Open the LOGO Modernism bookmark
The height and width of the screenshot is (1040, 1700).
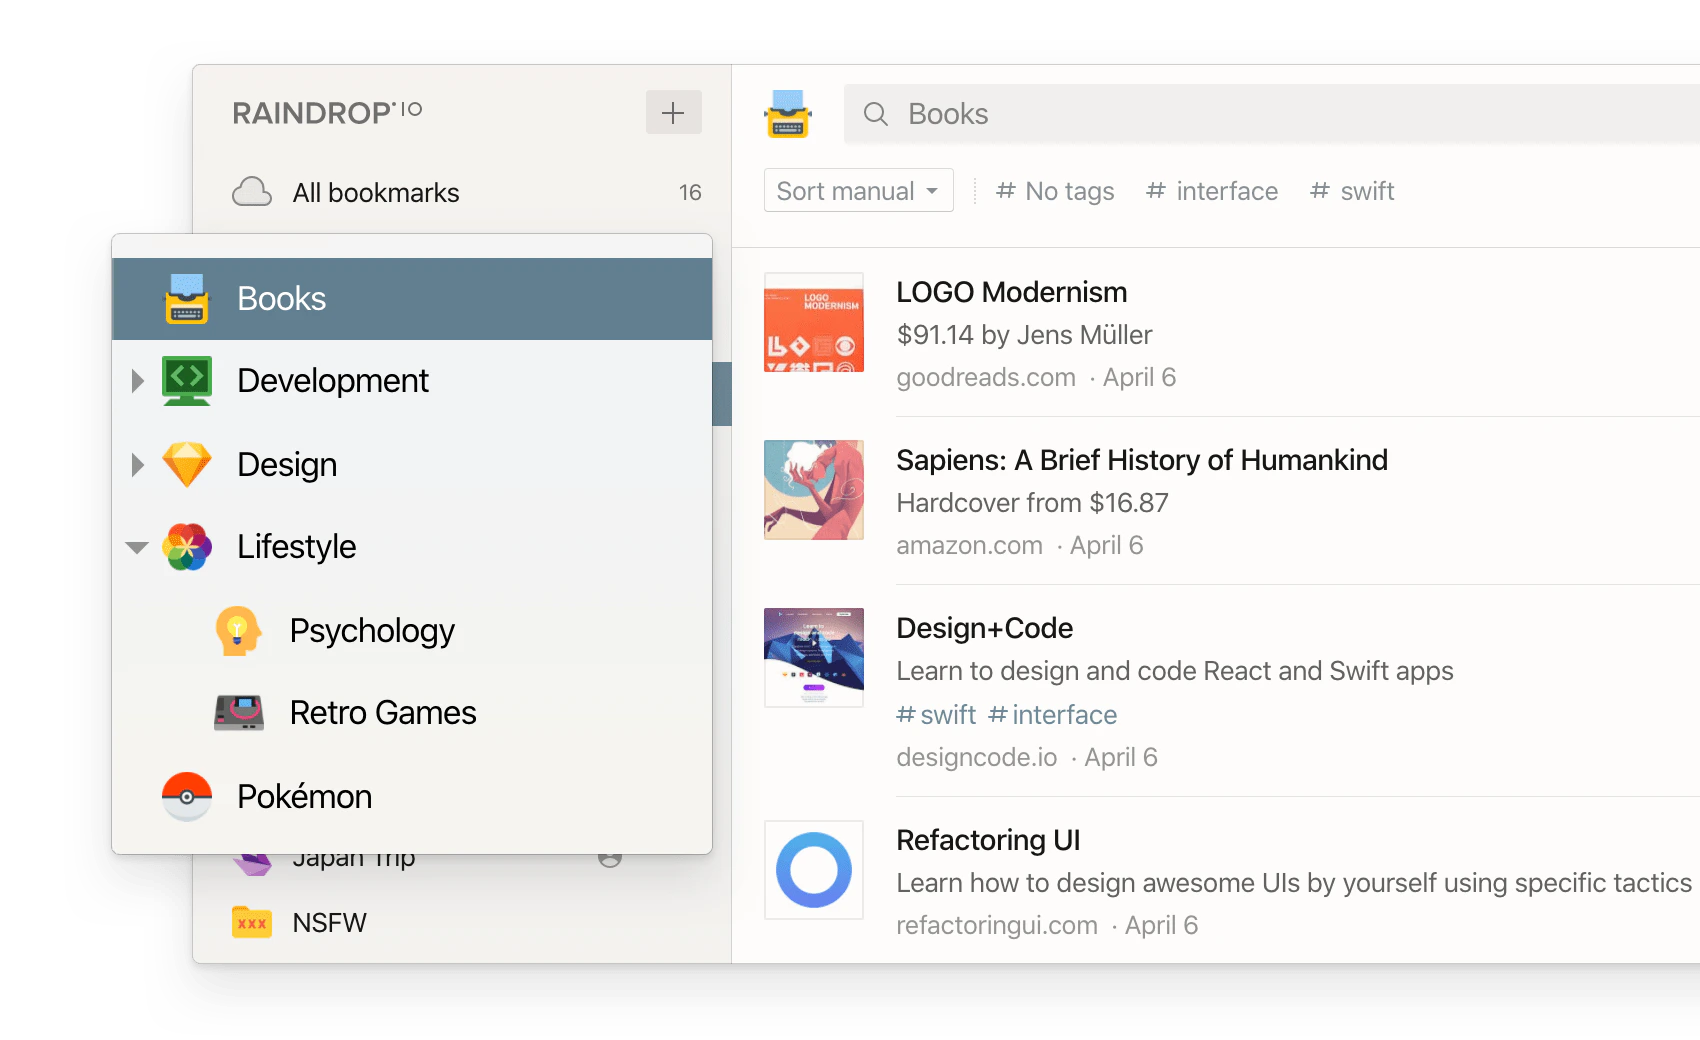tap(1011, 292)
